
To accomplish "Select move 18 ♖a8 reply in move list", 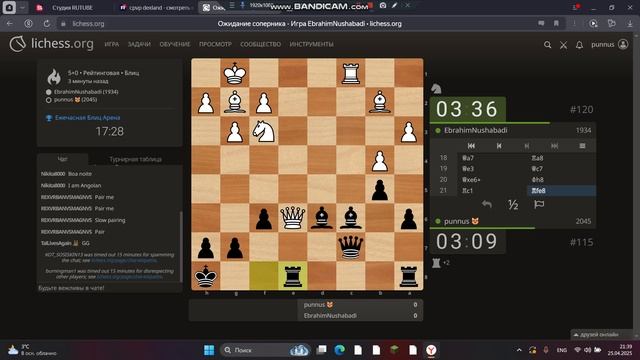I will coord(561,158).
